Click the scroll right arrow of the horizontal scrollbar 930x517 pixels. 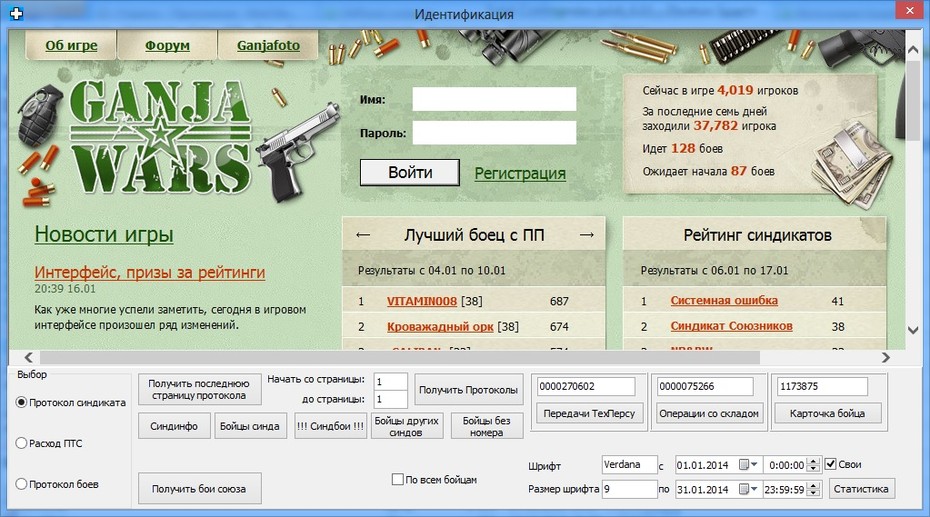886,358
